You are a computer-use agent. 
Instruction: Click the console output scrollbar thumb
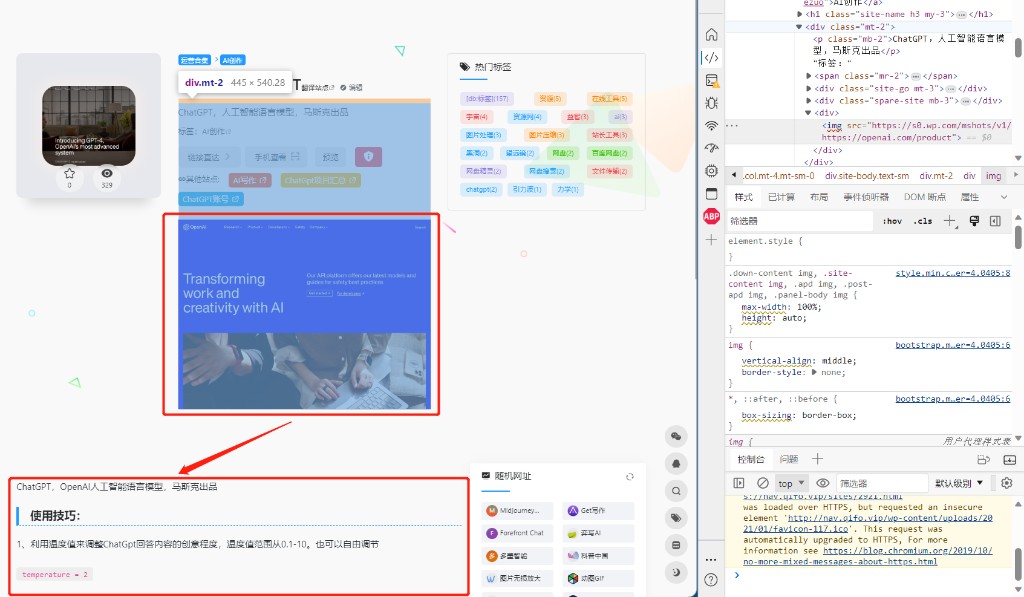pos(1018,564)
